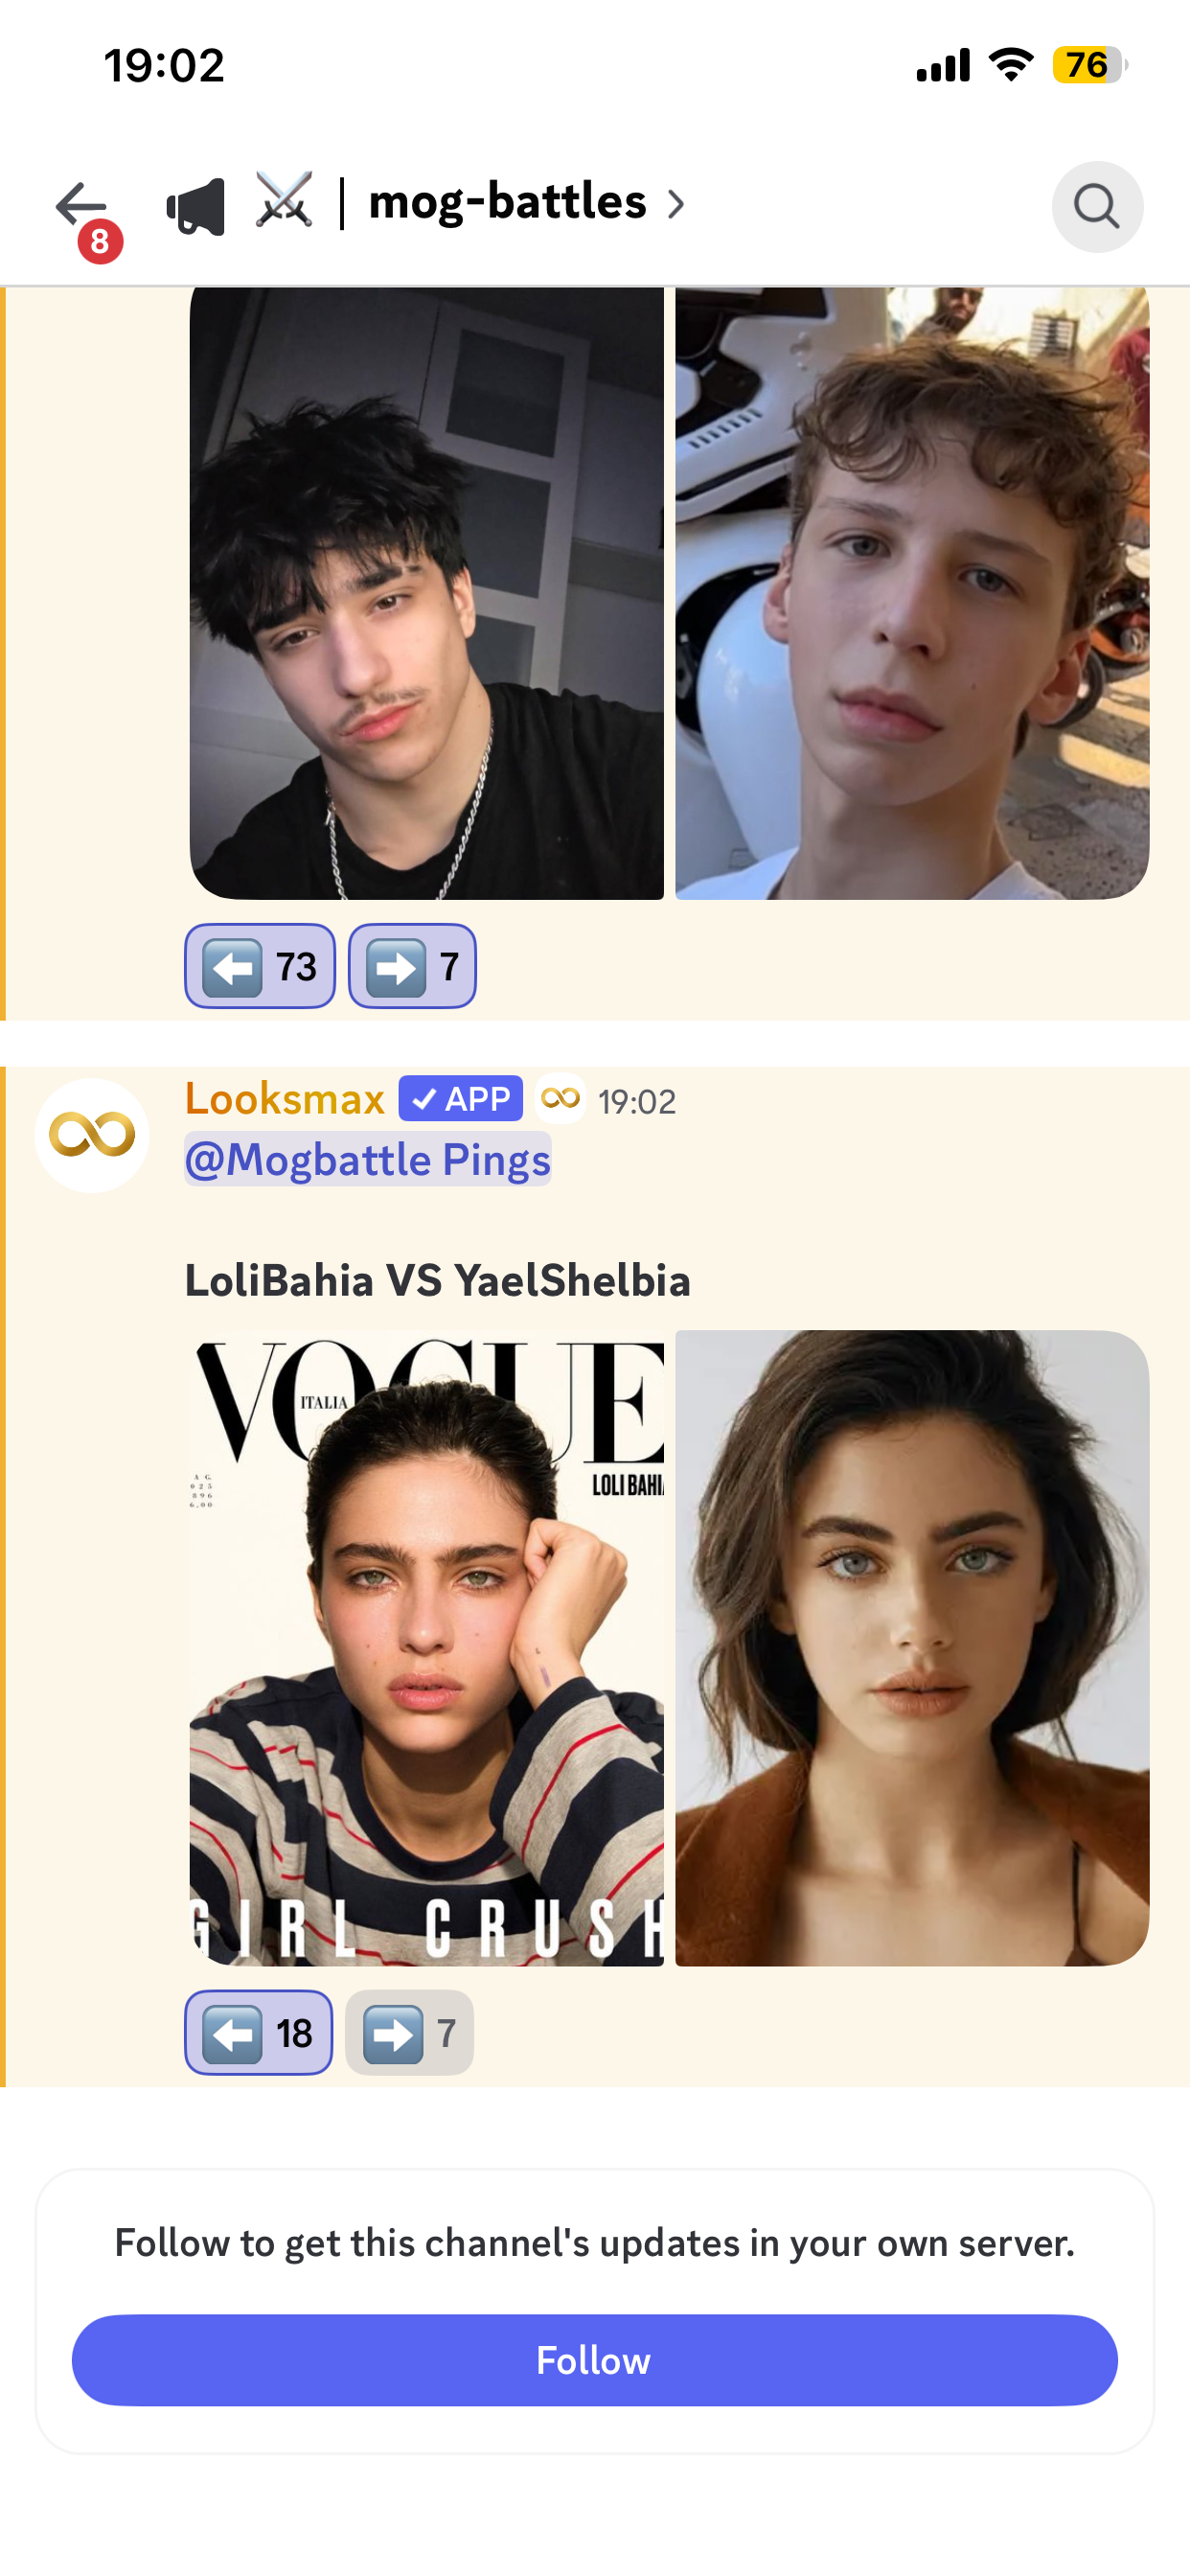The width and height of the screenshot is (1190, 2576).
Task: Expand channel details via mog-battles chevron
Action: click(x=677, y=205)
